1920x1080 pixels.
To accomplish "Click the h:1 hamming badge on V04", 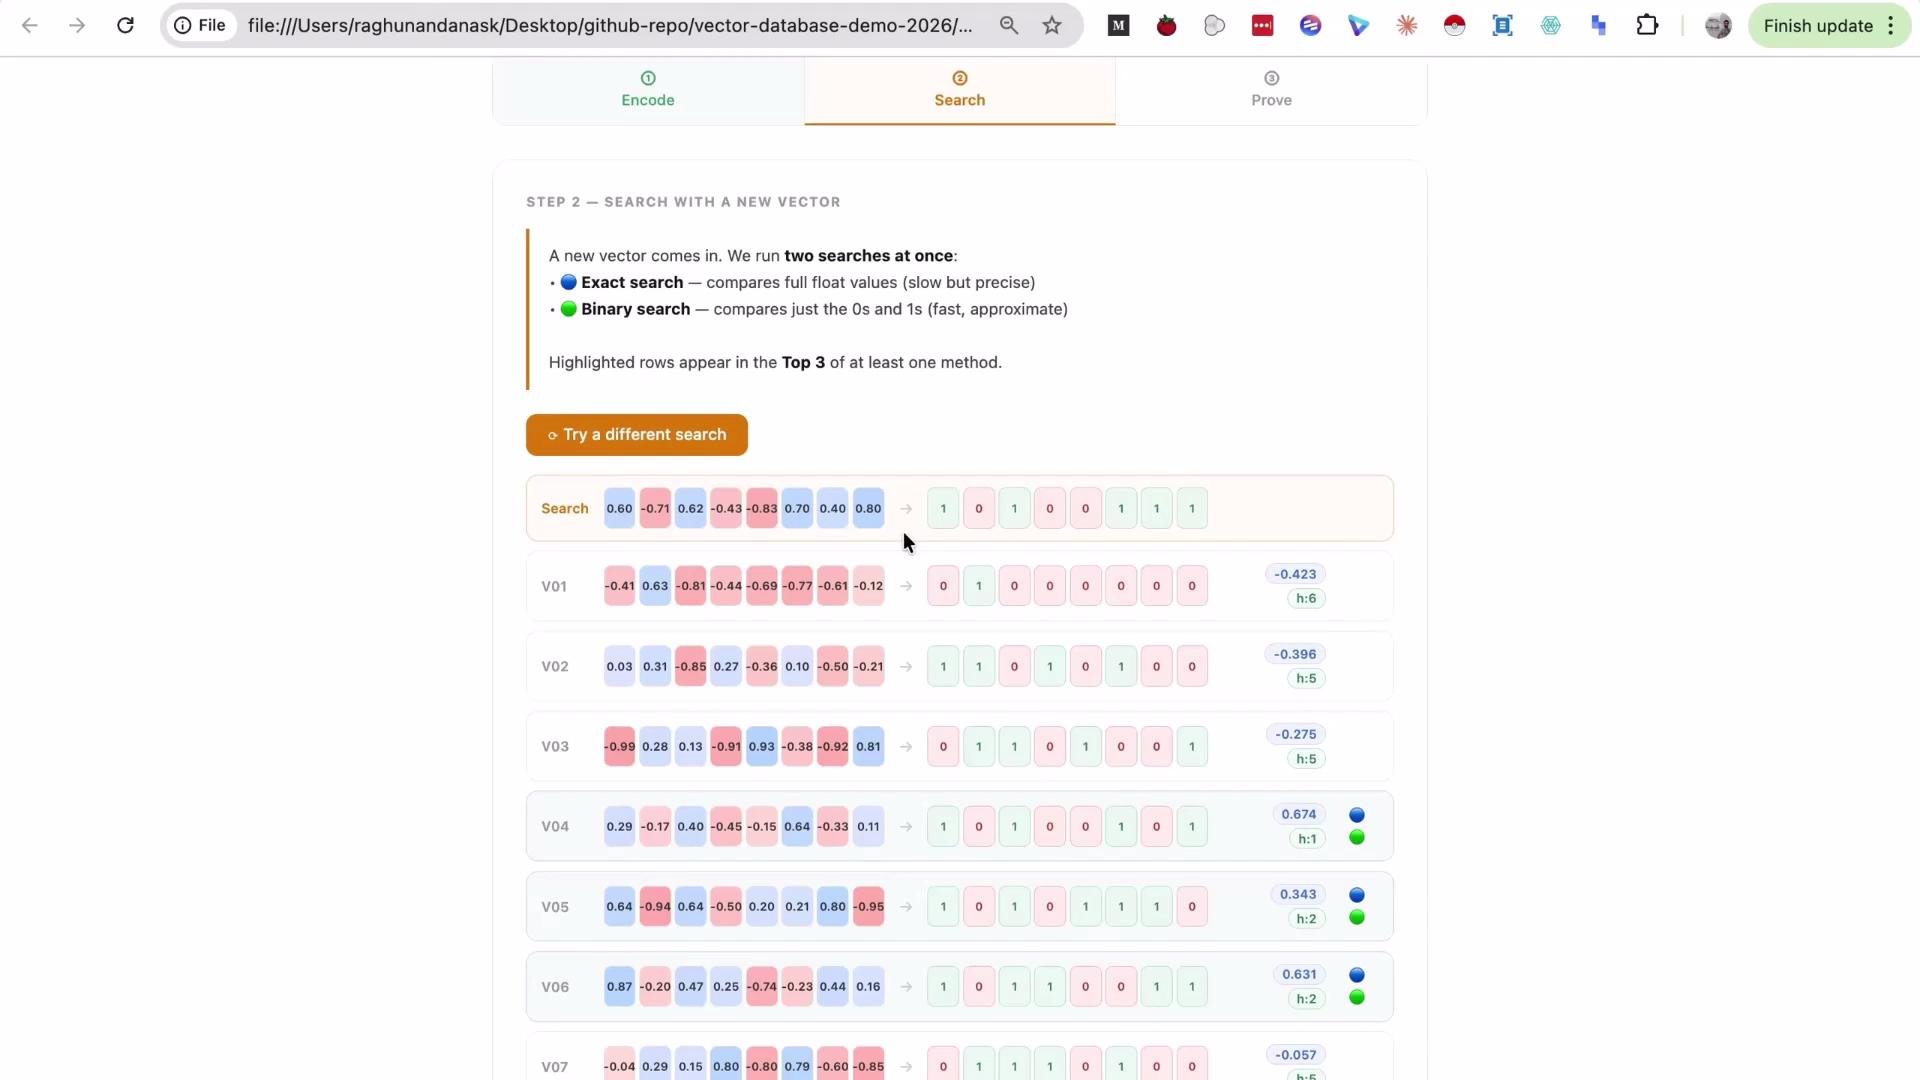I will 1307,839.
